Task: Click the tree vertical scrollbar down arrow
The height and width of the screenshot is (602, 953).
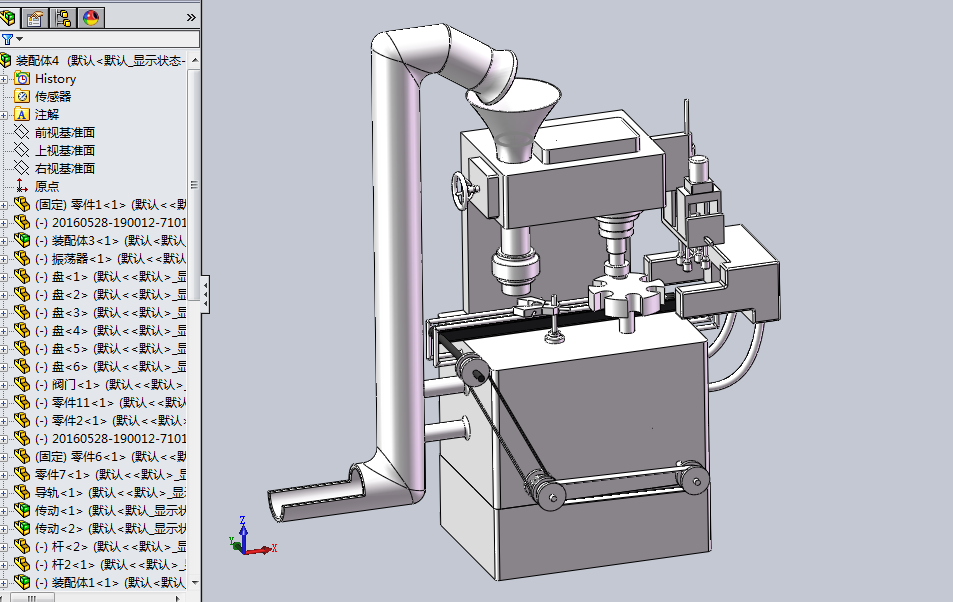Action: 195,582
